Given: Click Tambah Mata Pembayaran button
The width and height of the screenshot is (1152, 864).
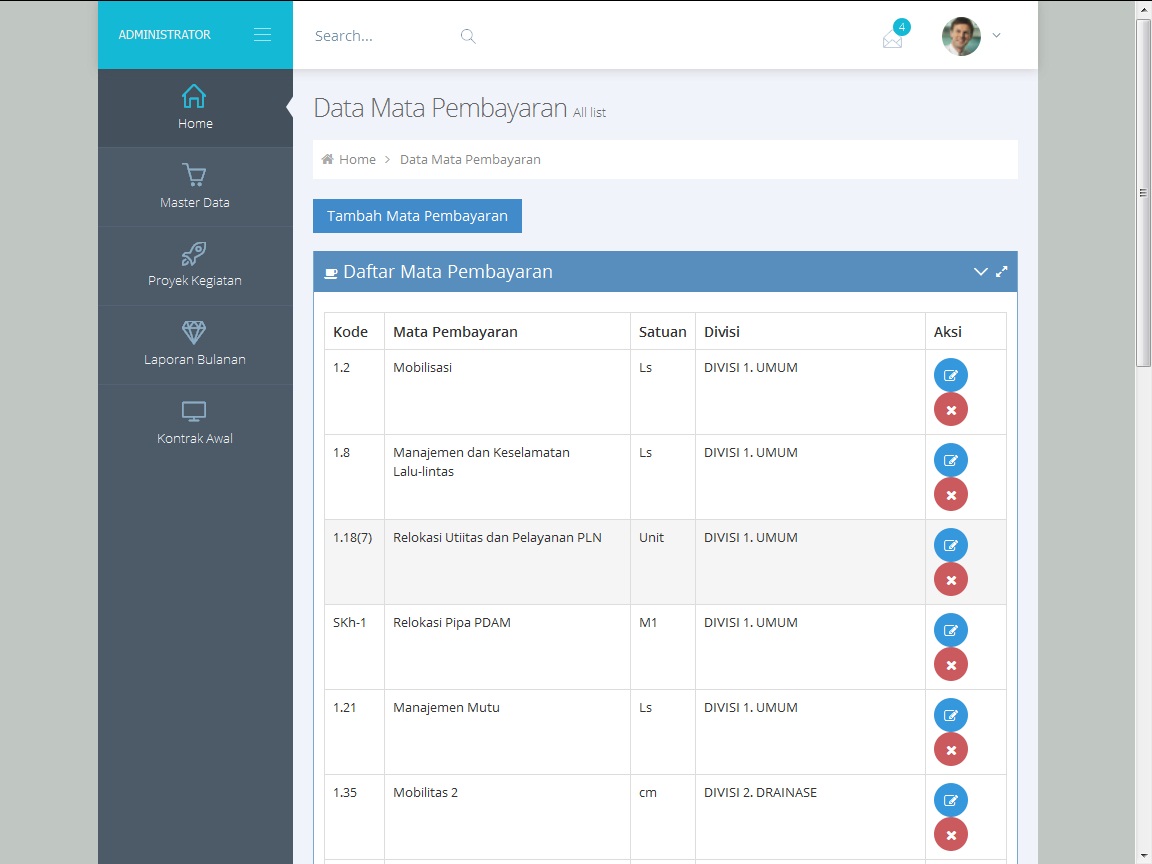Looking at the screenshot, I should 417,216.
